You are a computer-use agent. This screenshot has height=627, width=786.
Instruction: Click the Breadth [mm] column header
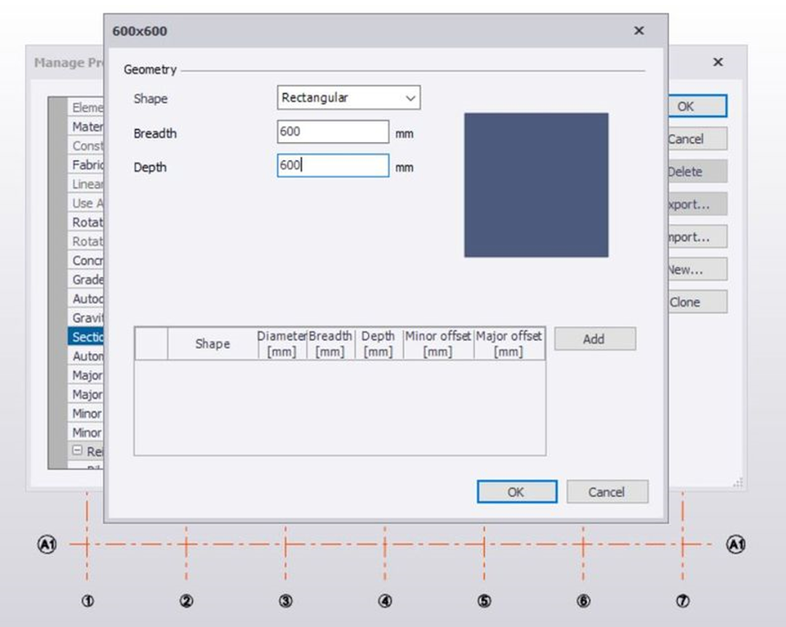pos(330,344)
